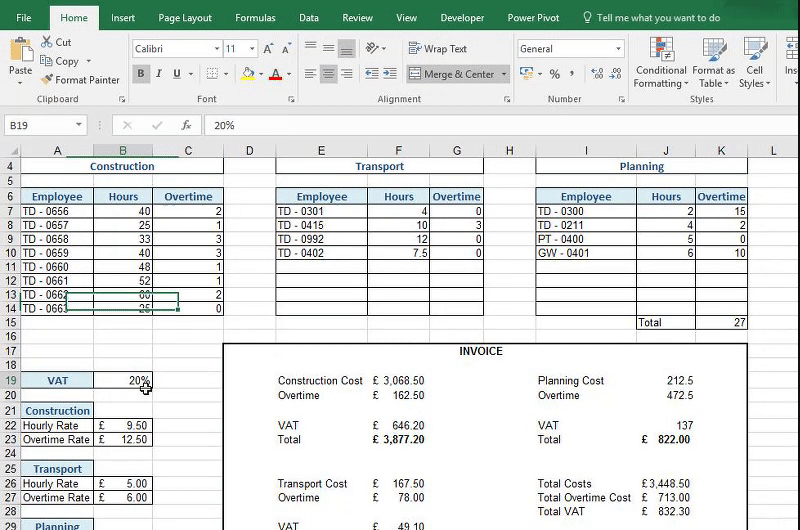Click the Increase Indent icon
The width and height of the screenshot is (800, 530).
(389, 74)
